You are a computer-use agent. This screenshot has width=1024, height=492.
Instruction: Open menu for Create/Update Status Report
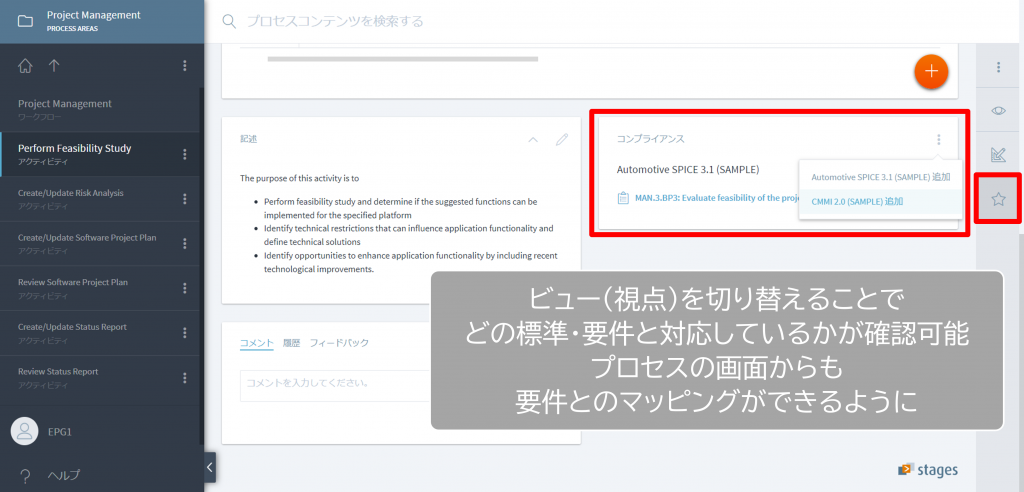pyautogui.click(x=185, y=333)
